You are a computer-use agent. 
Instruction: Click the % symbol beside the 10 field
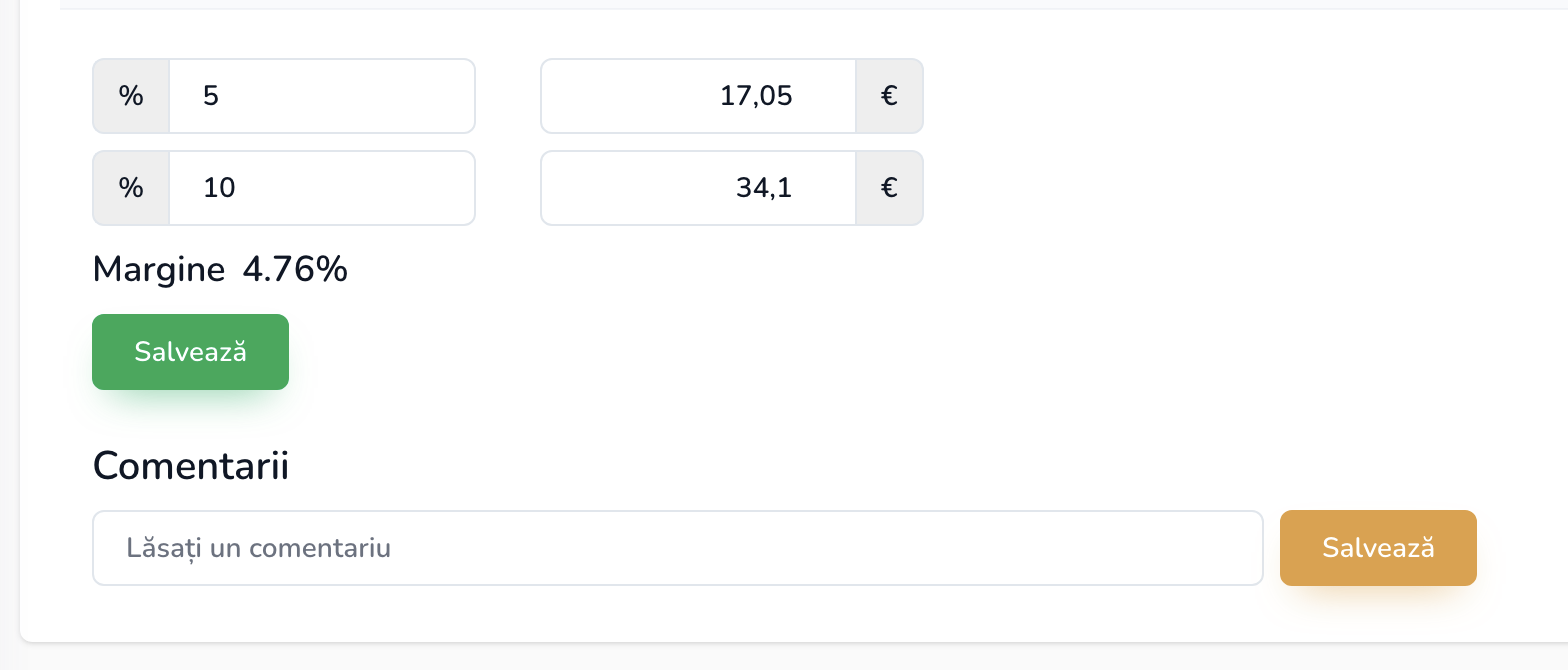(131, 188)
